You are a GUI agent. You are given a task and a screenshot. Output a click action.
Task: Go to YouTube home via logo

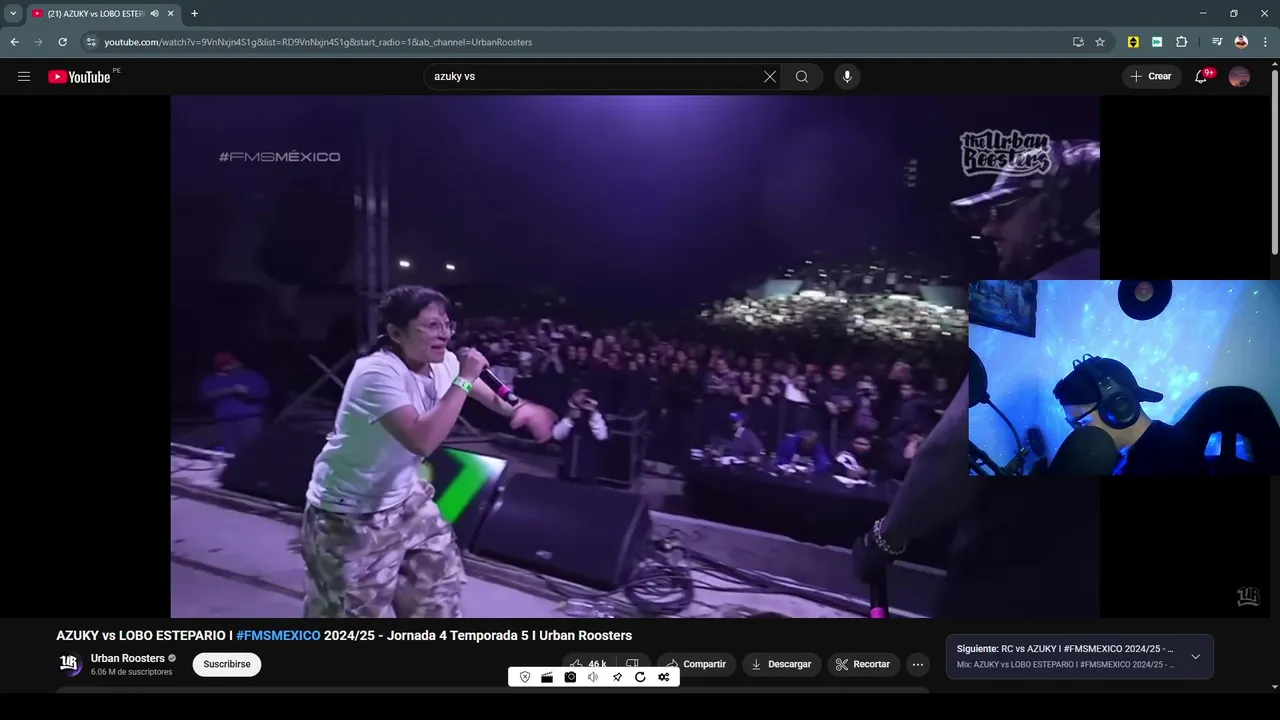(x=79, y=77)
